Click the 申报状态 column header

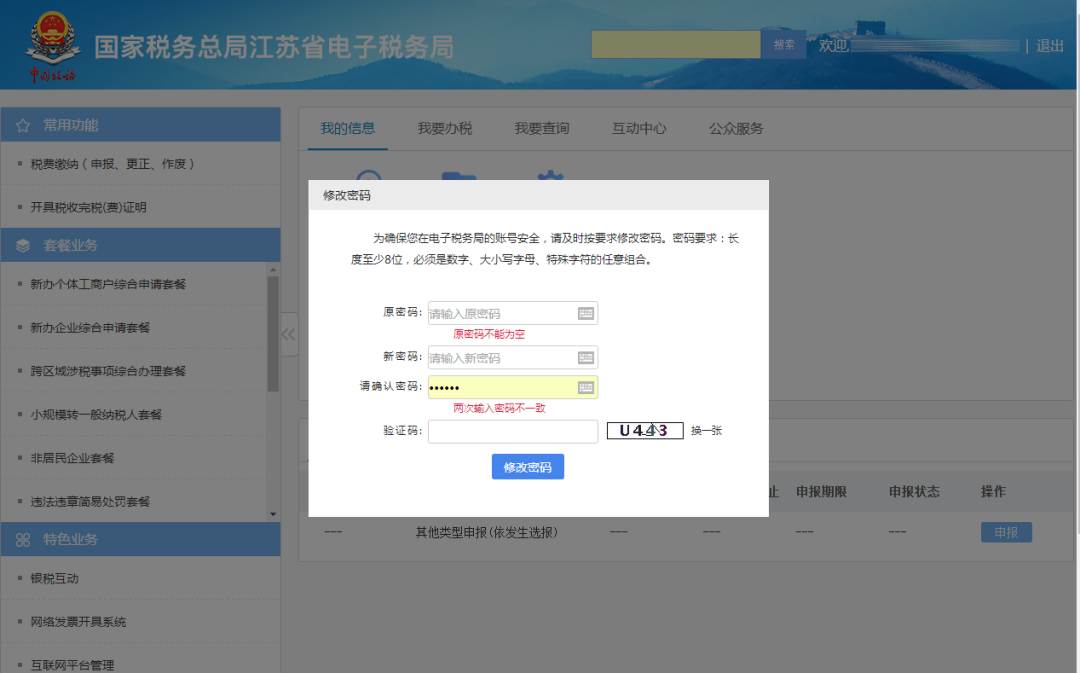(914, 492)
